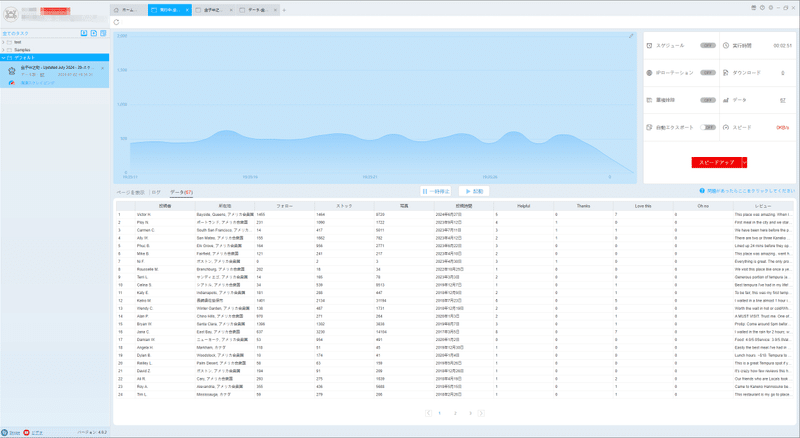Image resolution: width=800 pixels, height=438 pixels.
Task: Click the 一時停止 pause button
Action: point(436,191)
